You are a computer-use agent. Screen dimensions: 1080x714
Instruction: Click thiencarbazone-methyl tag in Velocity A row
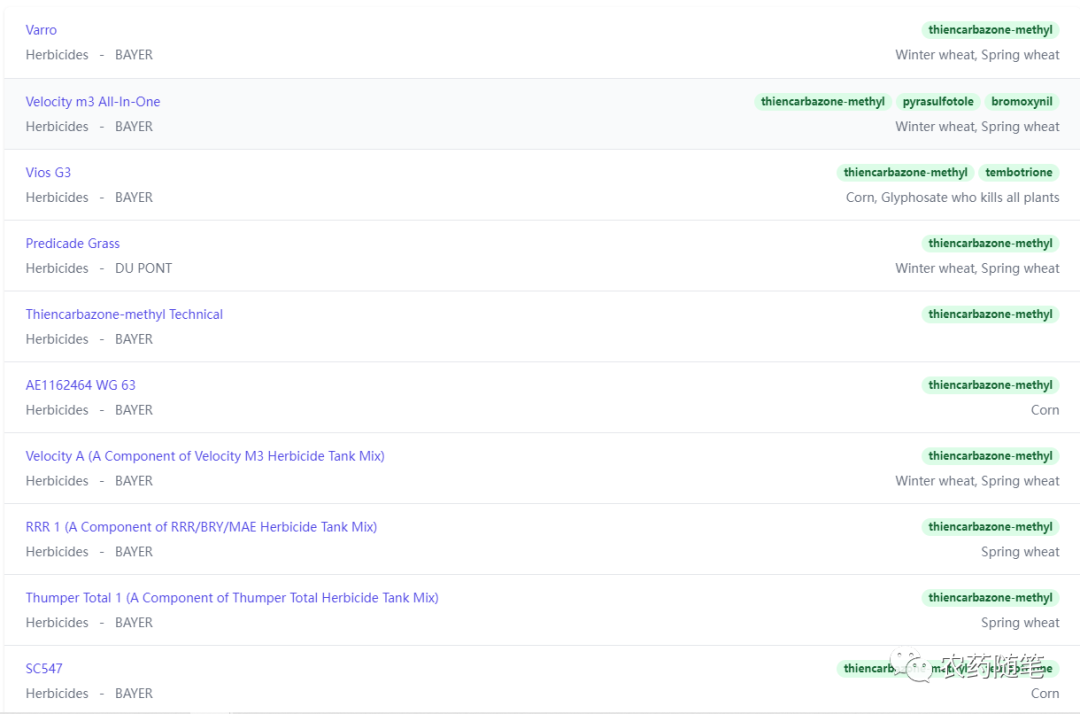click(x=990, y=456)
